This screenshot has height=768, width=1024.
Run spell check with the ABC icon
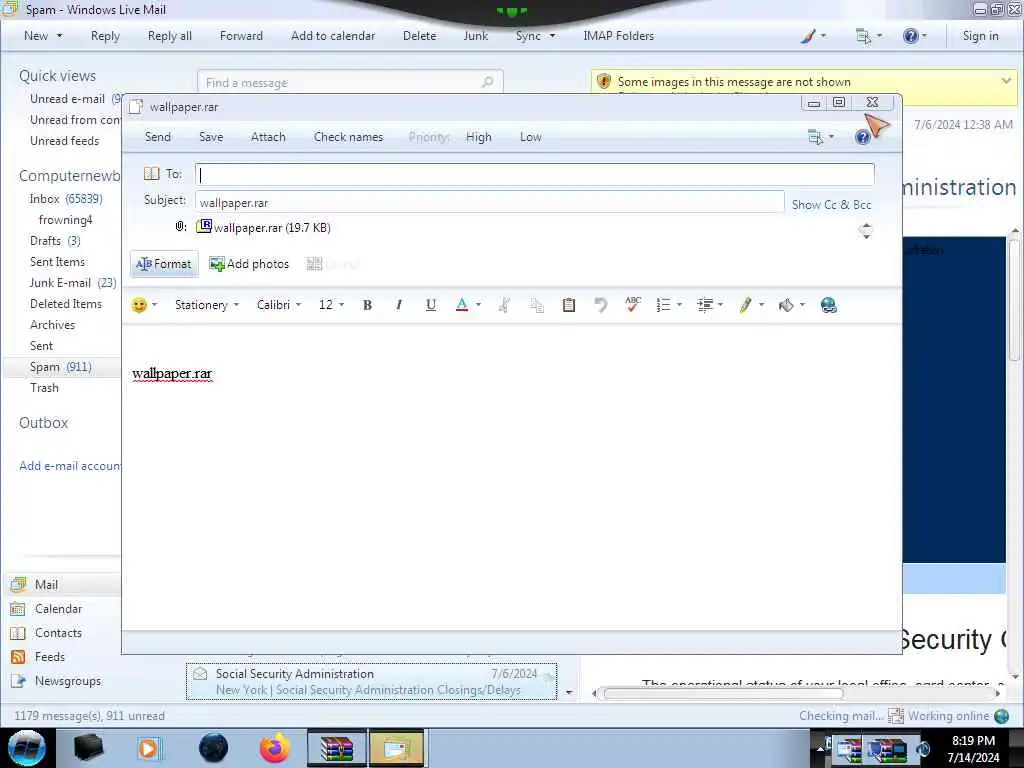point(633,305)
